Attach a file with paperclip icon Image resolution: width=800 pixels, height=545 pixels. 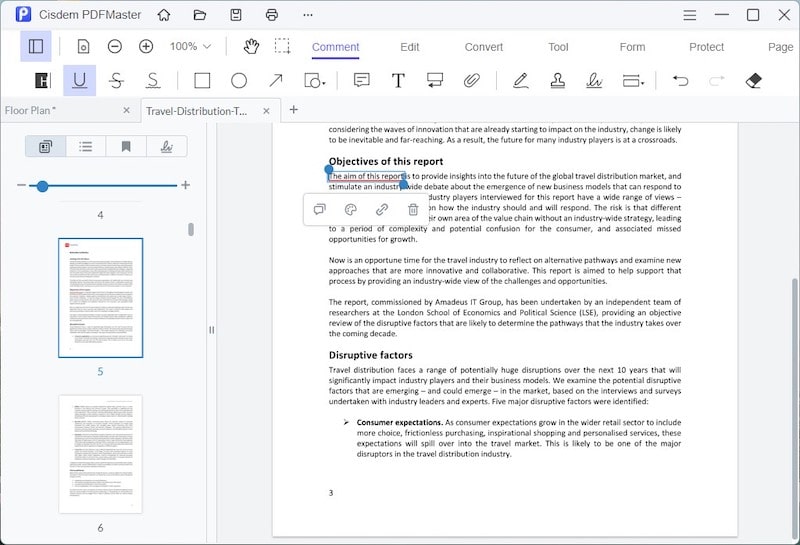[471, 81]
